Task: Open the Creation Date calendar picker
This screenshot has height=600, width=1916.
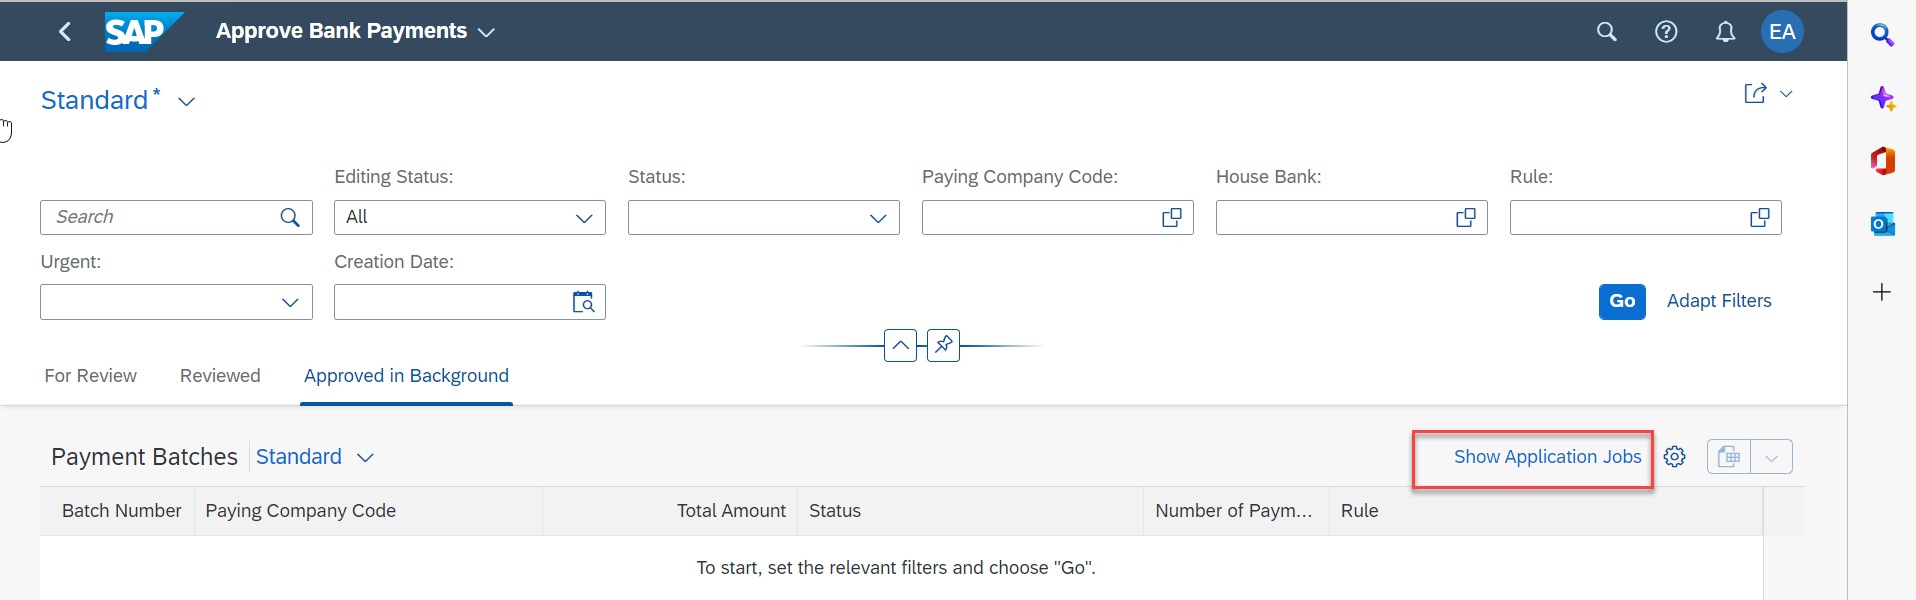Action: pos(583,302)
